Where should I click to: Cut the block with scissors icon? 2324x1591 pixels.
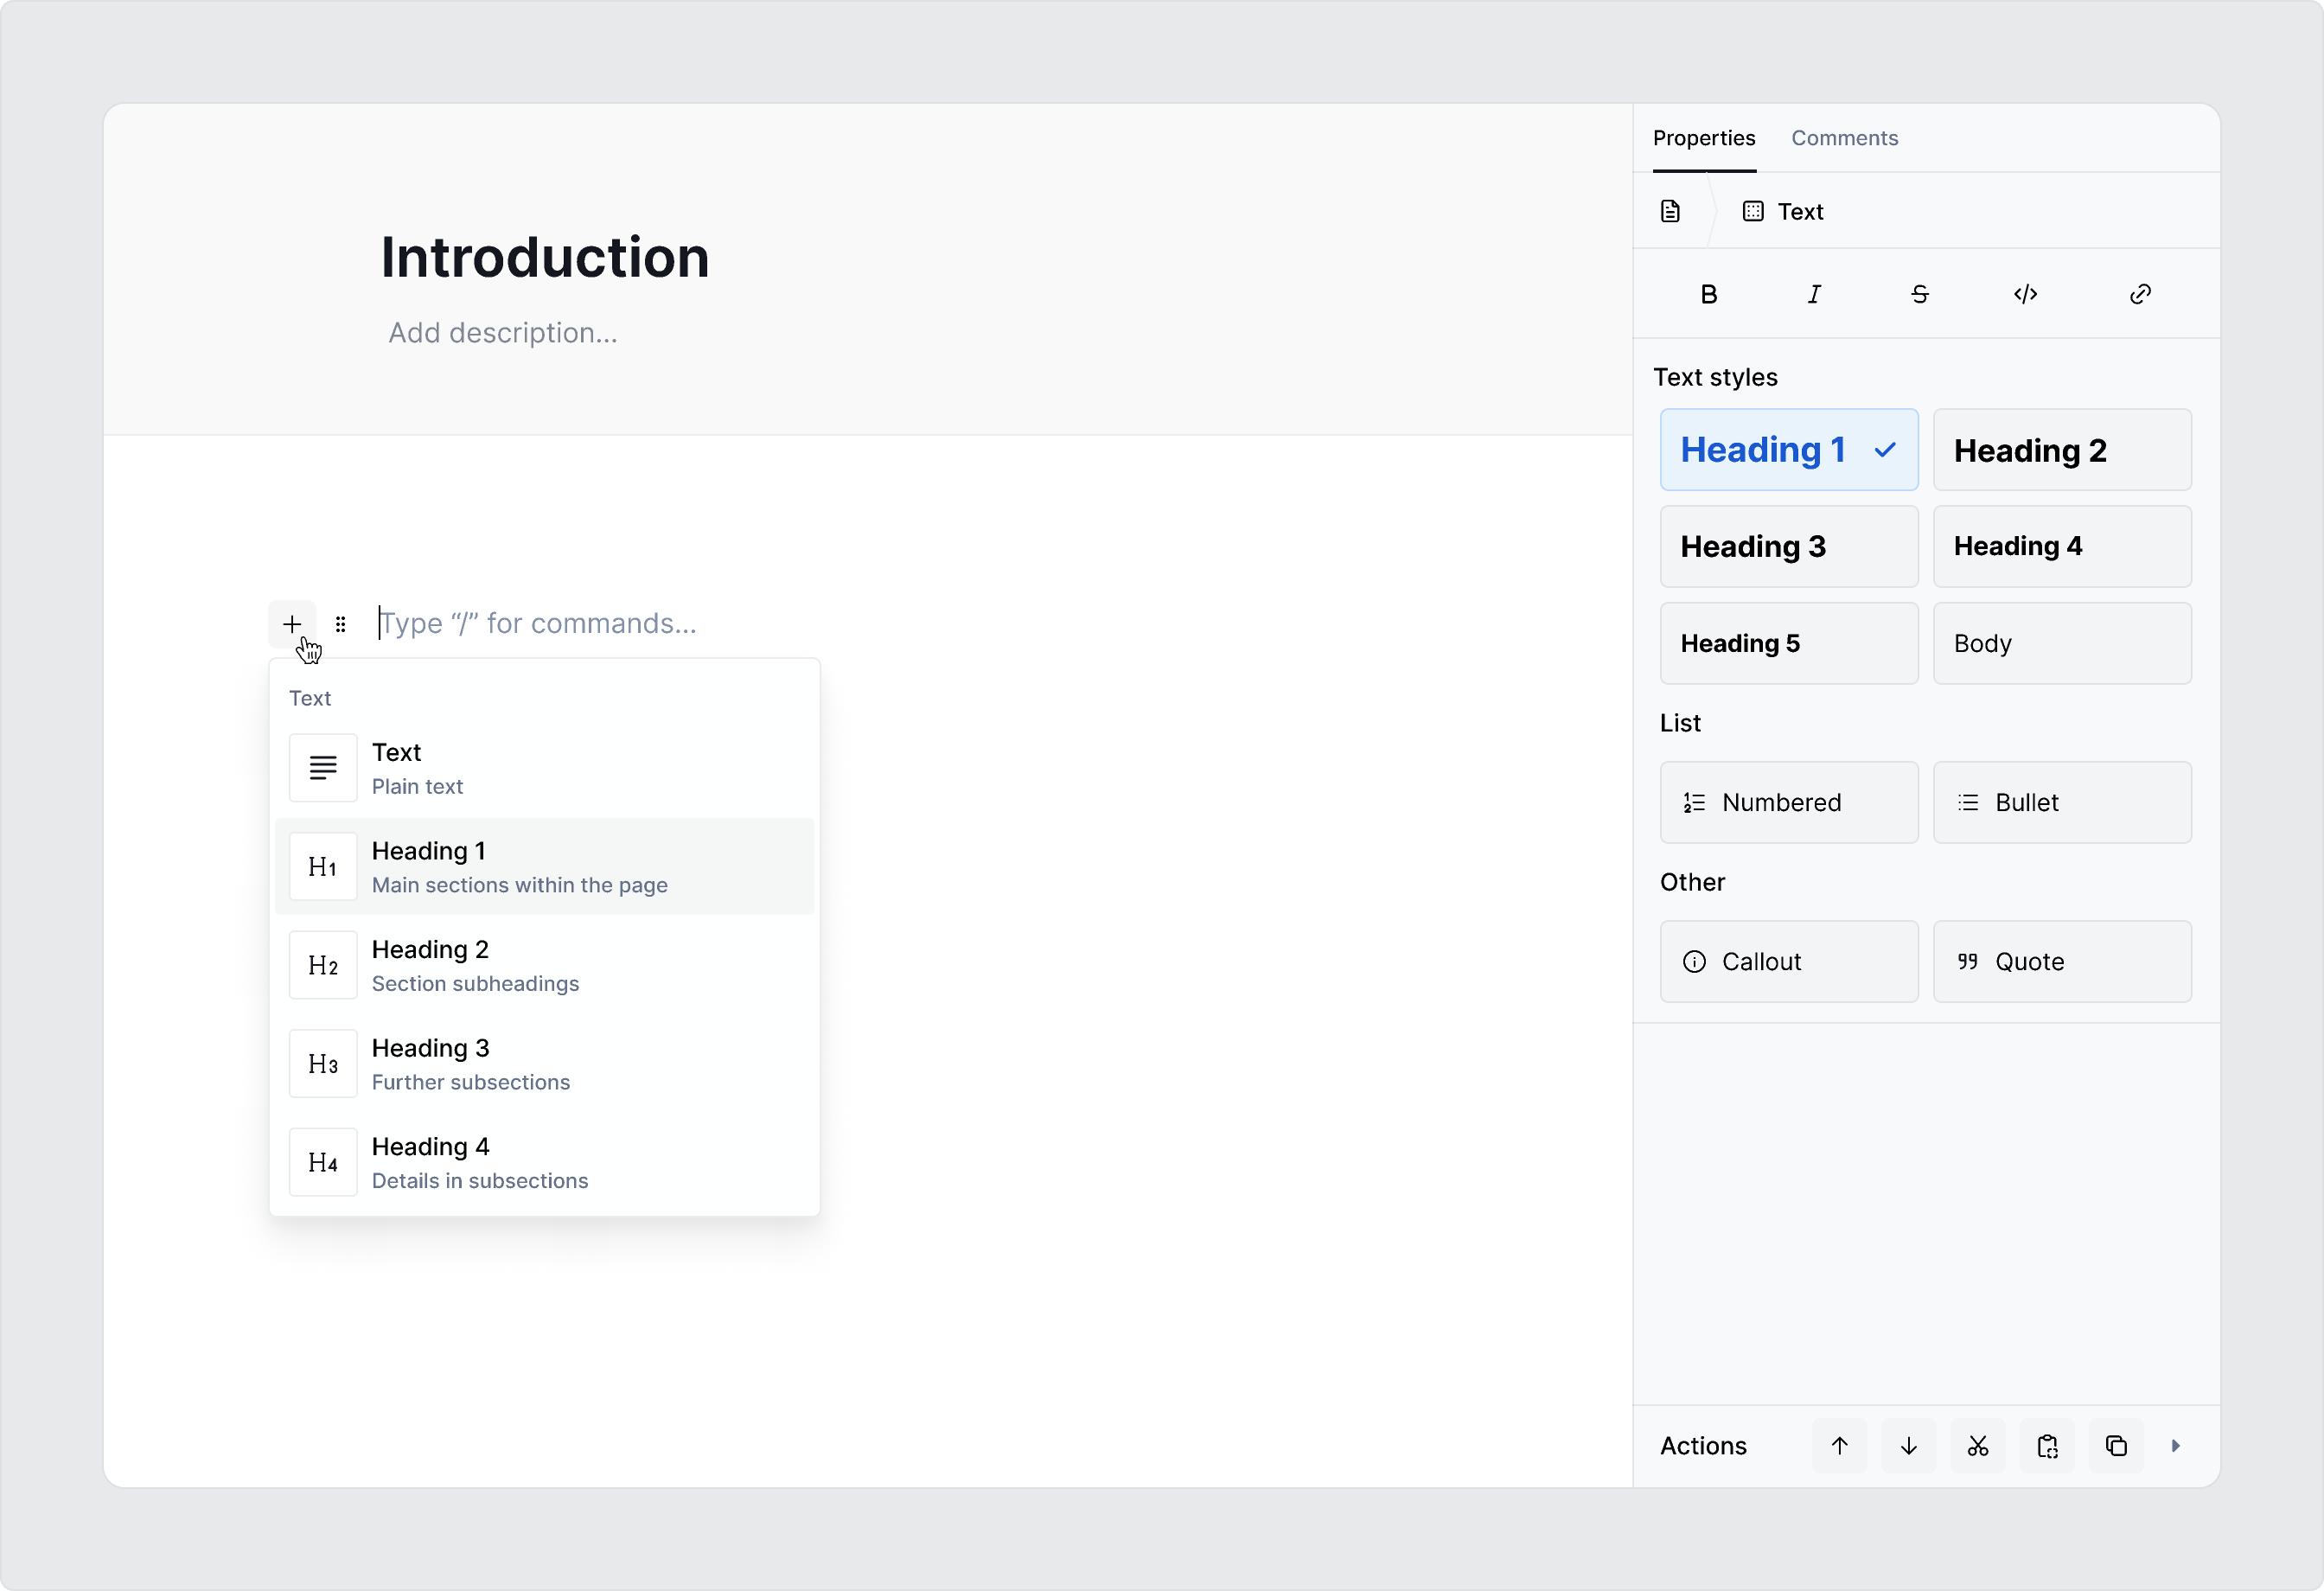pos(1977,1445)
